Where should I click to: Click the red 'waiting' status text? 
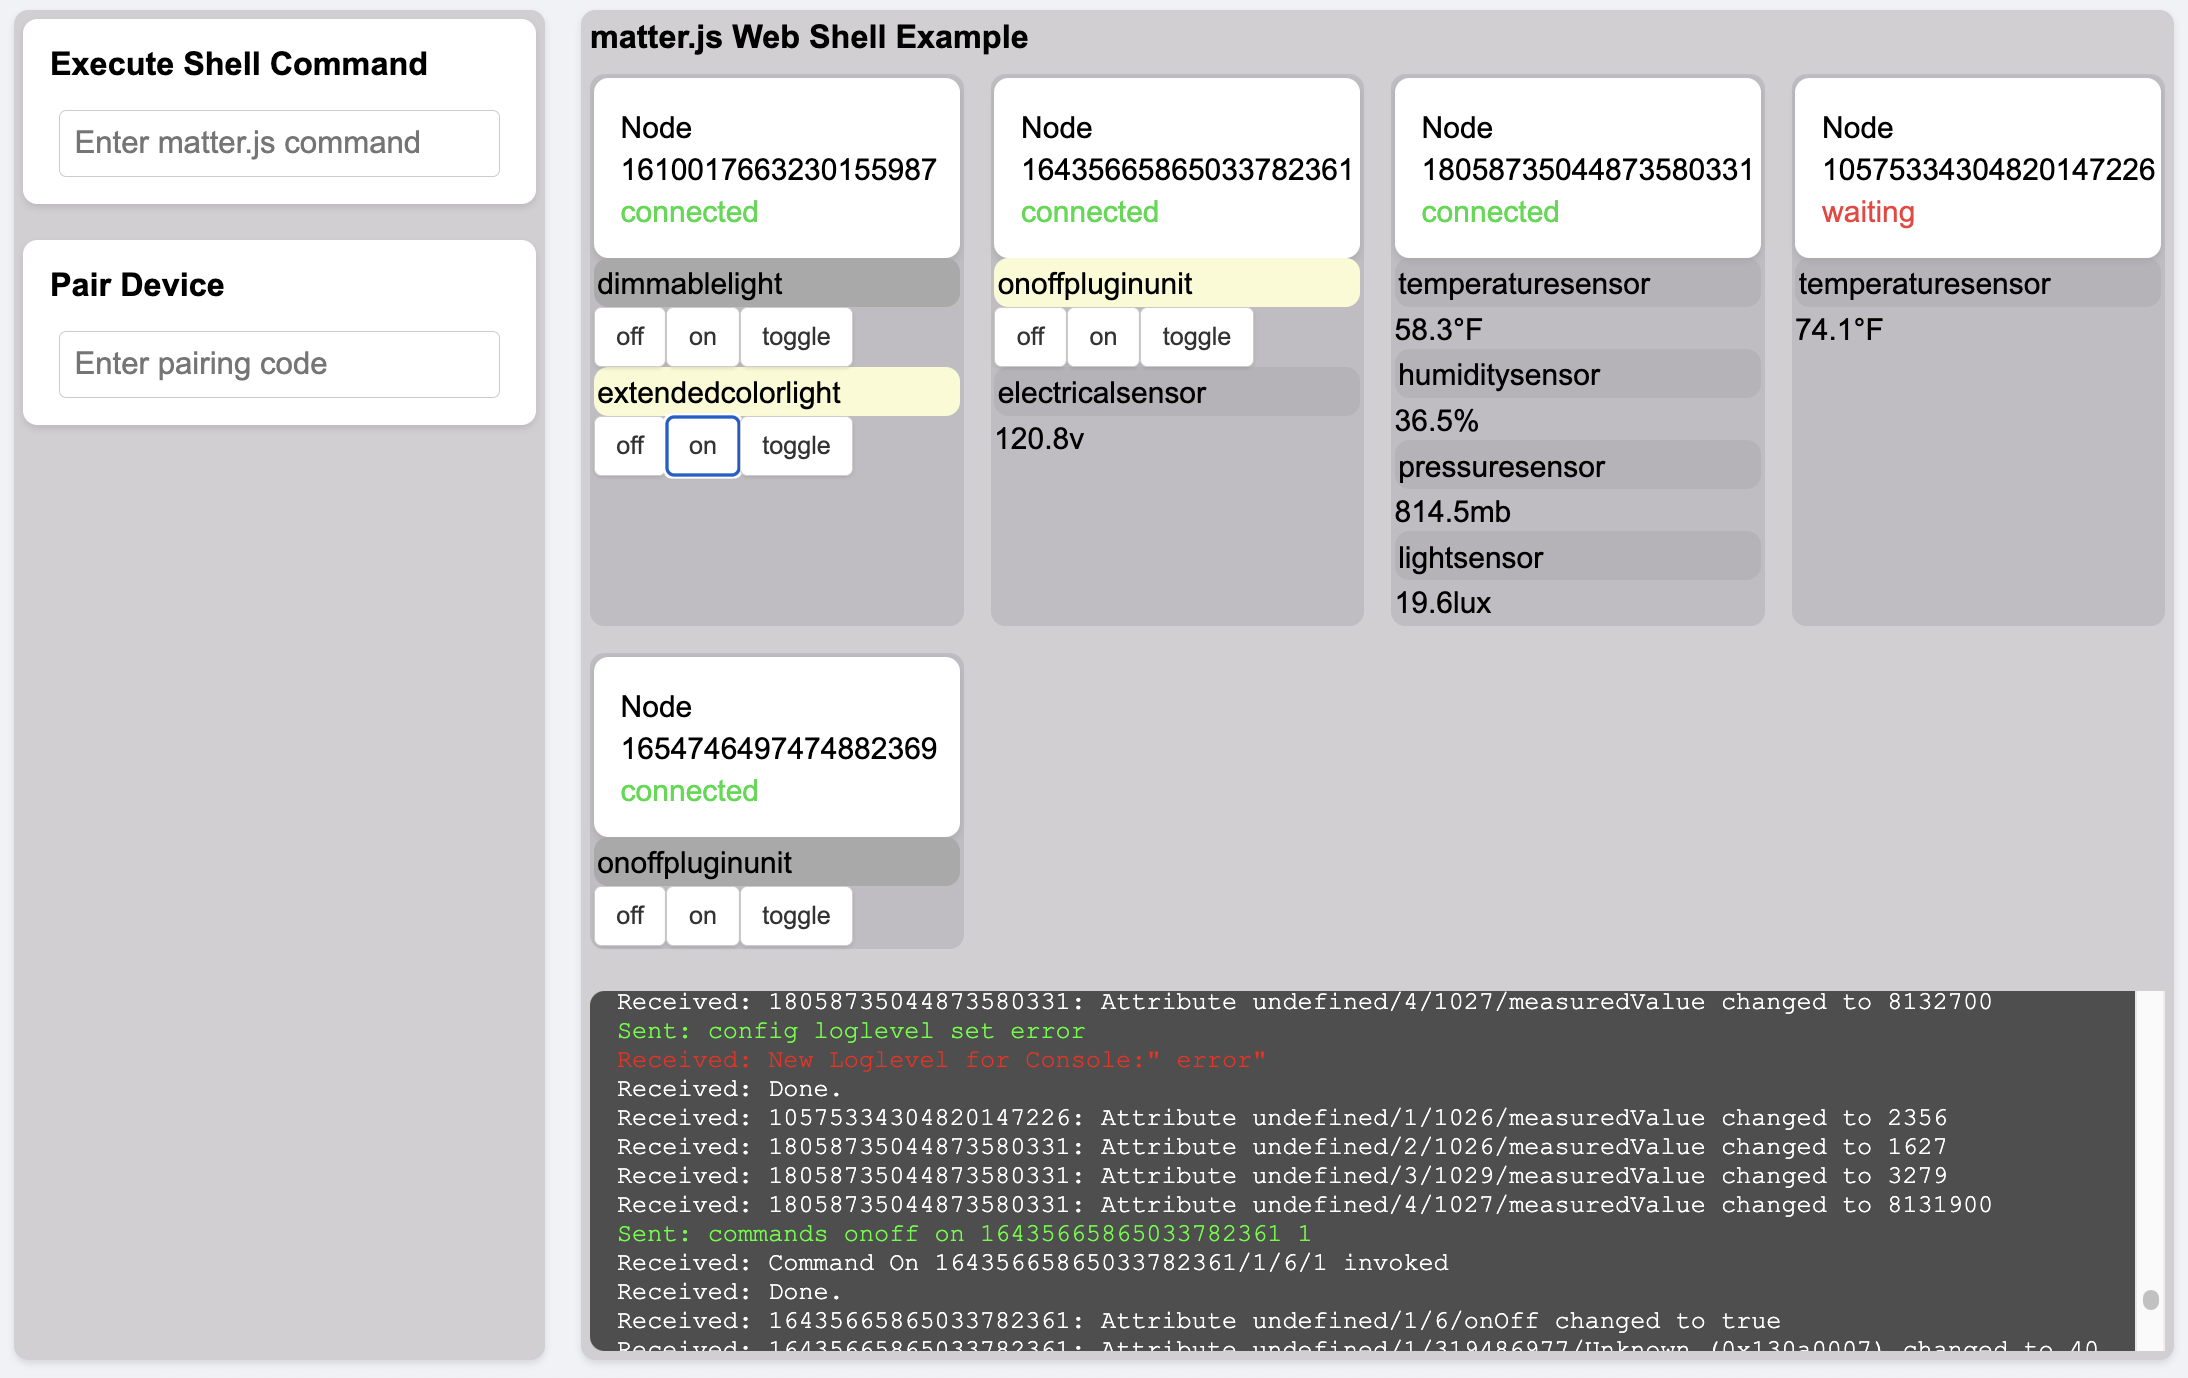point(1868,212)
